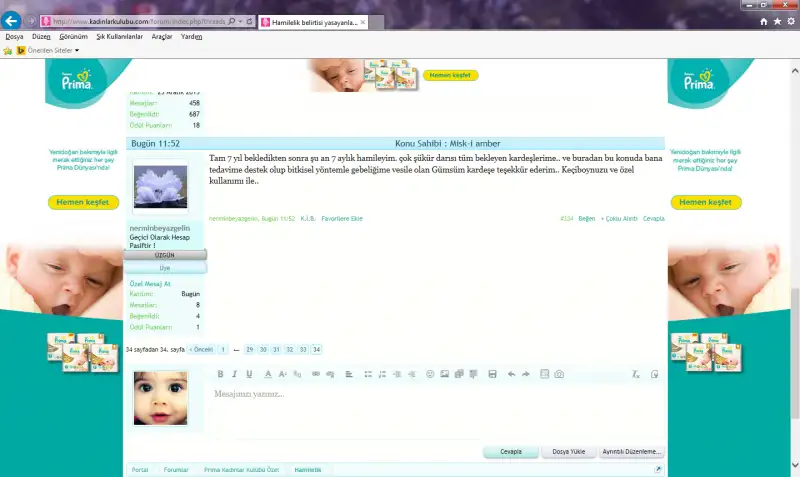Click the undo arrow in the editor
Viewport: 800px width, 477px height.
[511, 374]
